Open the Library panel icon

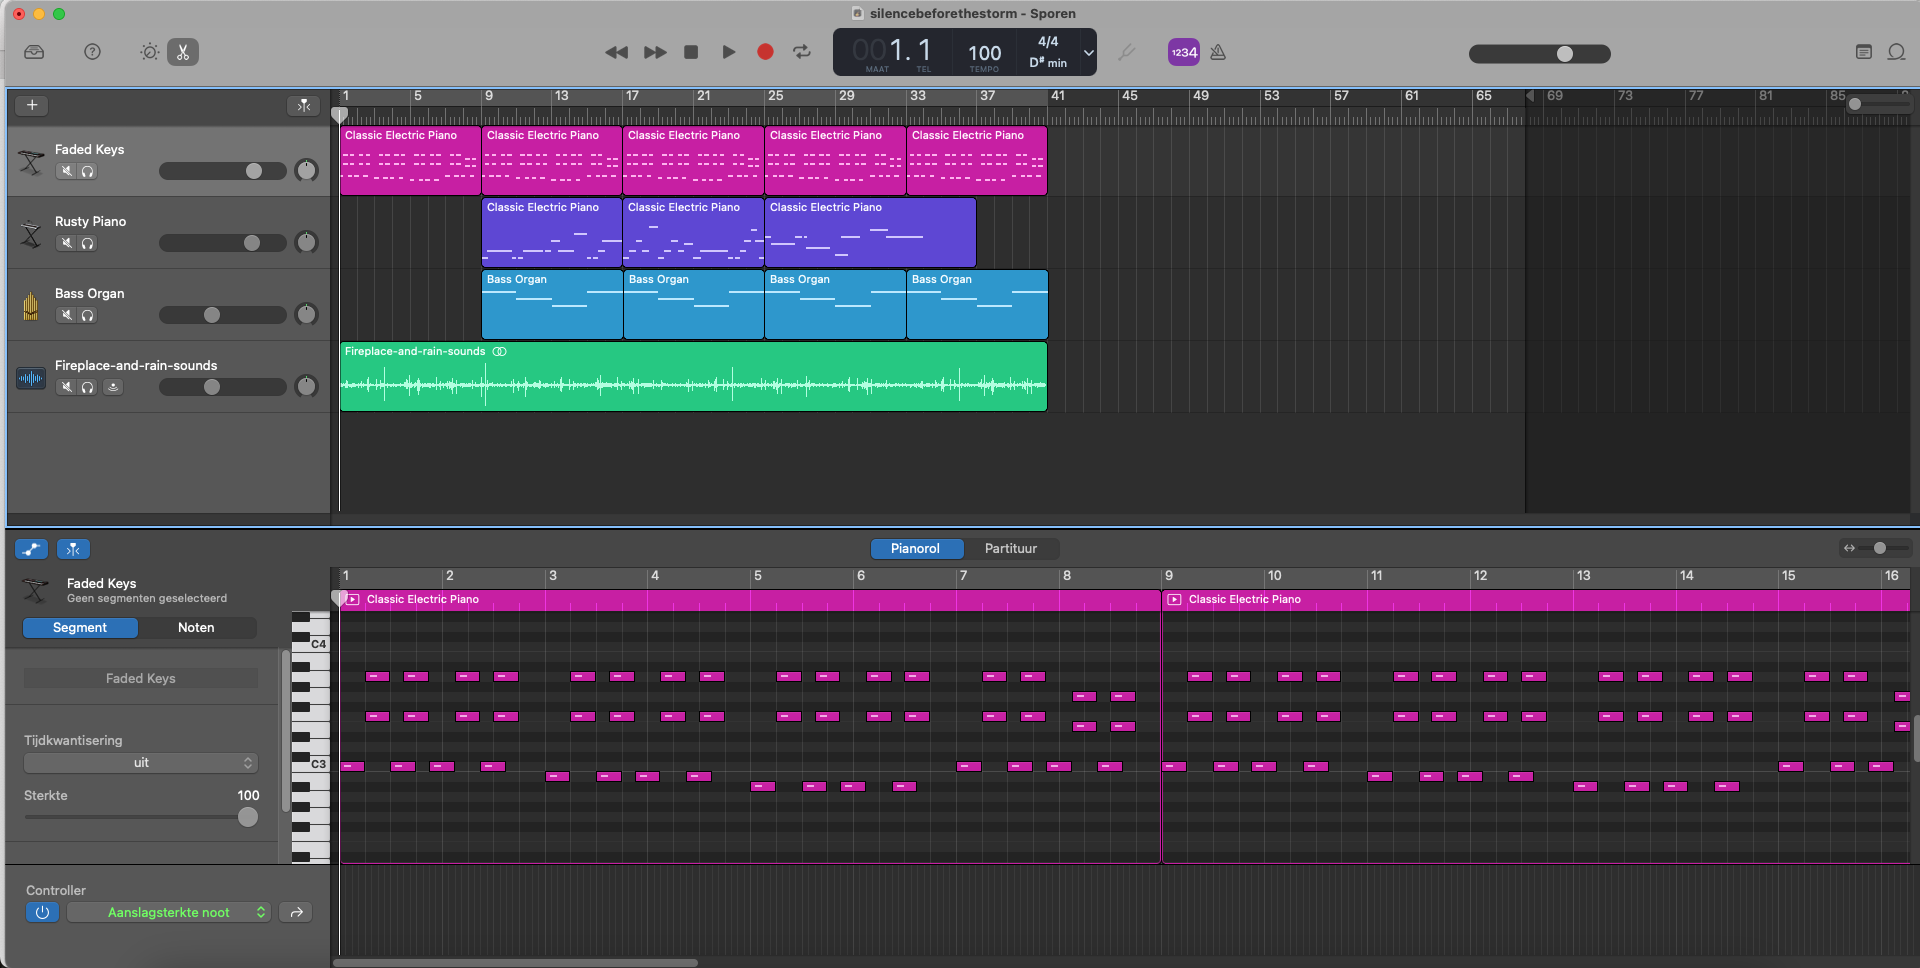[34, 52]
